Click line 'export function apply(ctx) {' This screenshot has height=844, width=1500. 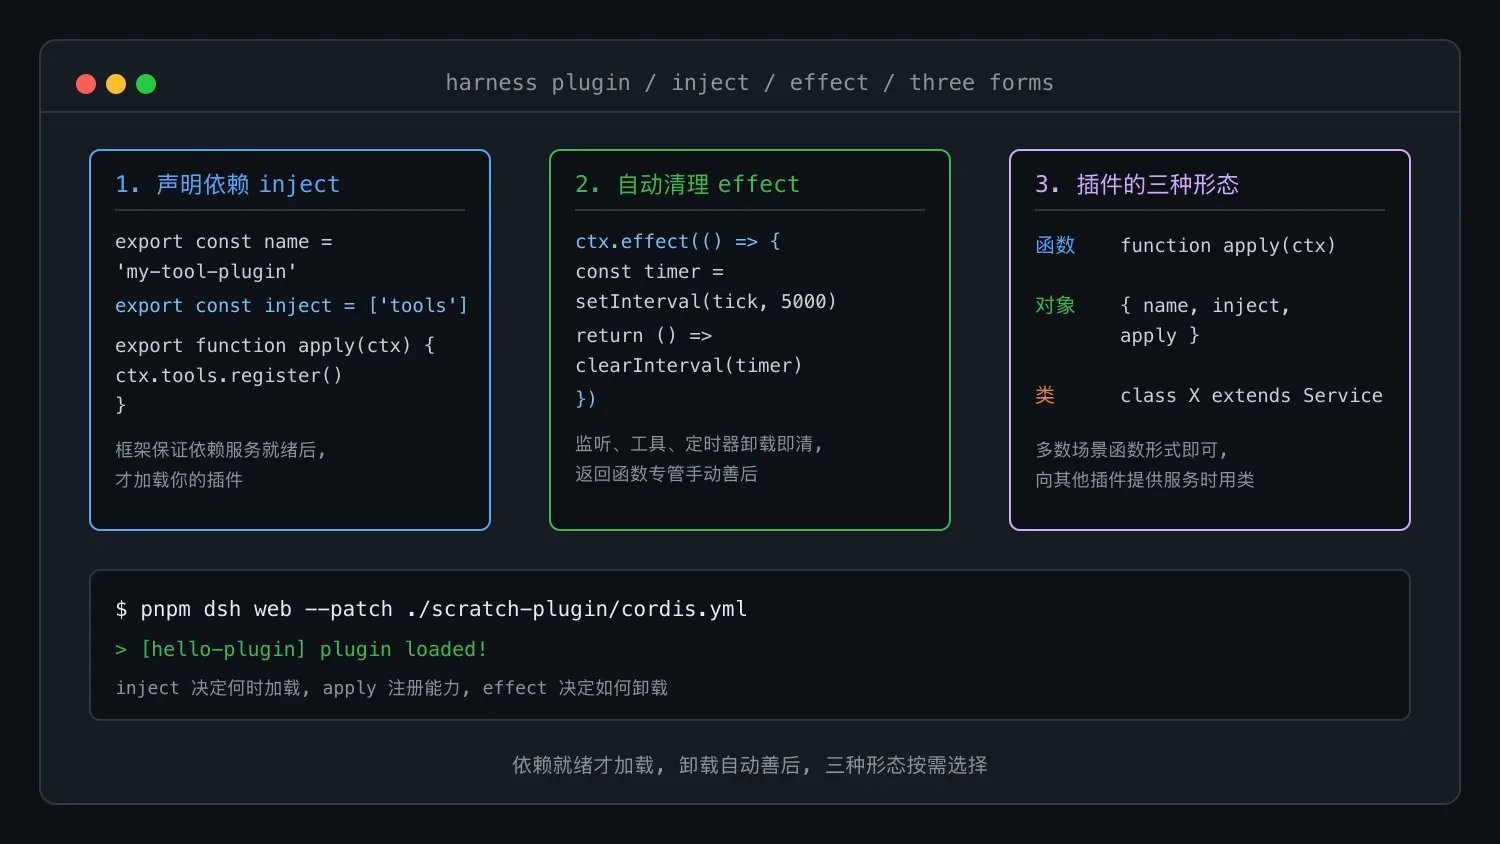275,346
